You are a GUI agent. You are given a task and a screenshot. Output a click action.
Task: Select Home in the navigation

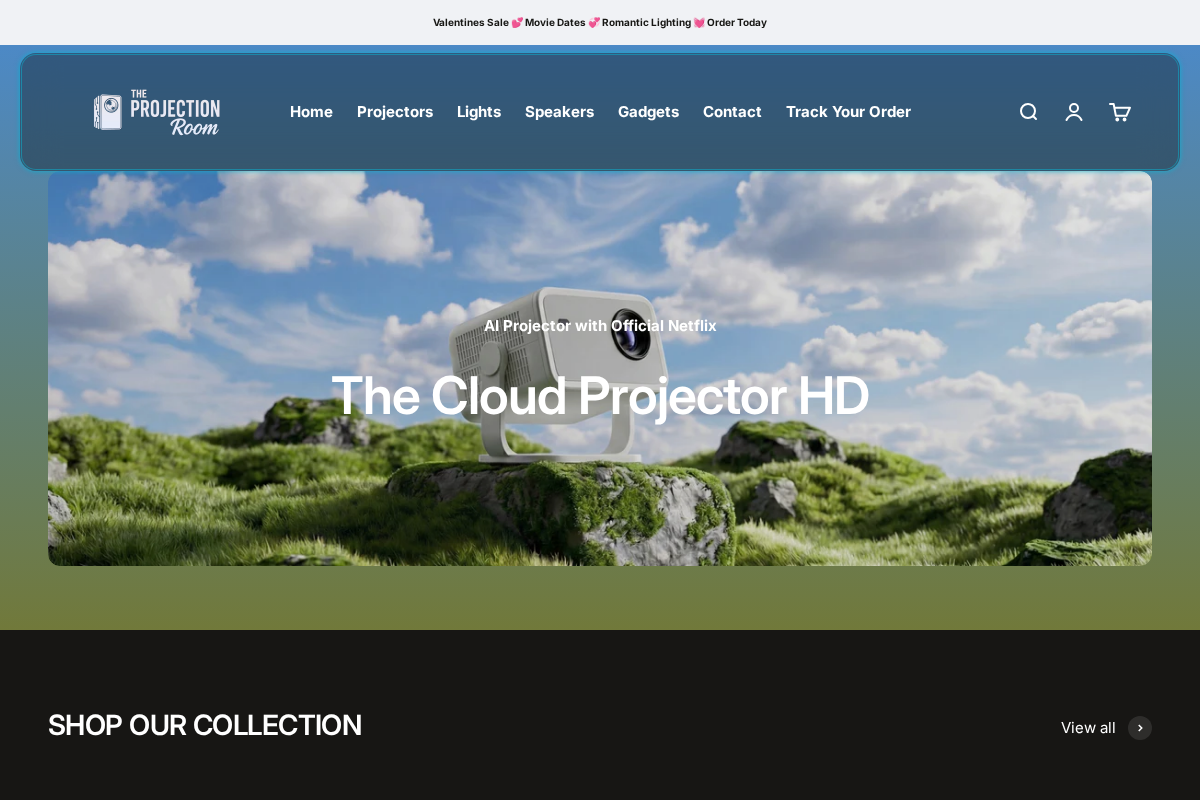[311, 112]
